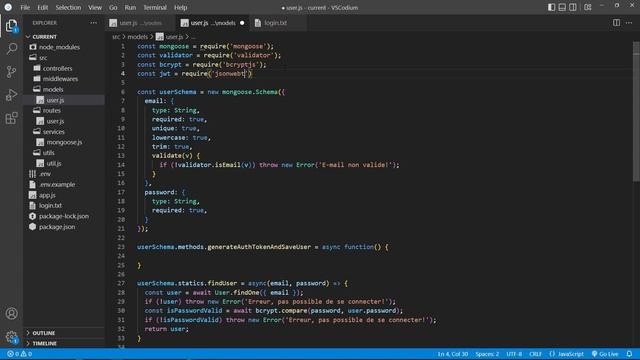Open package-lock.json in the explorer
Image resolution: width=640 pixels, height=360 pixels.
click(x=64, y=216)
